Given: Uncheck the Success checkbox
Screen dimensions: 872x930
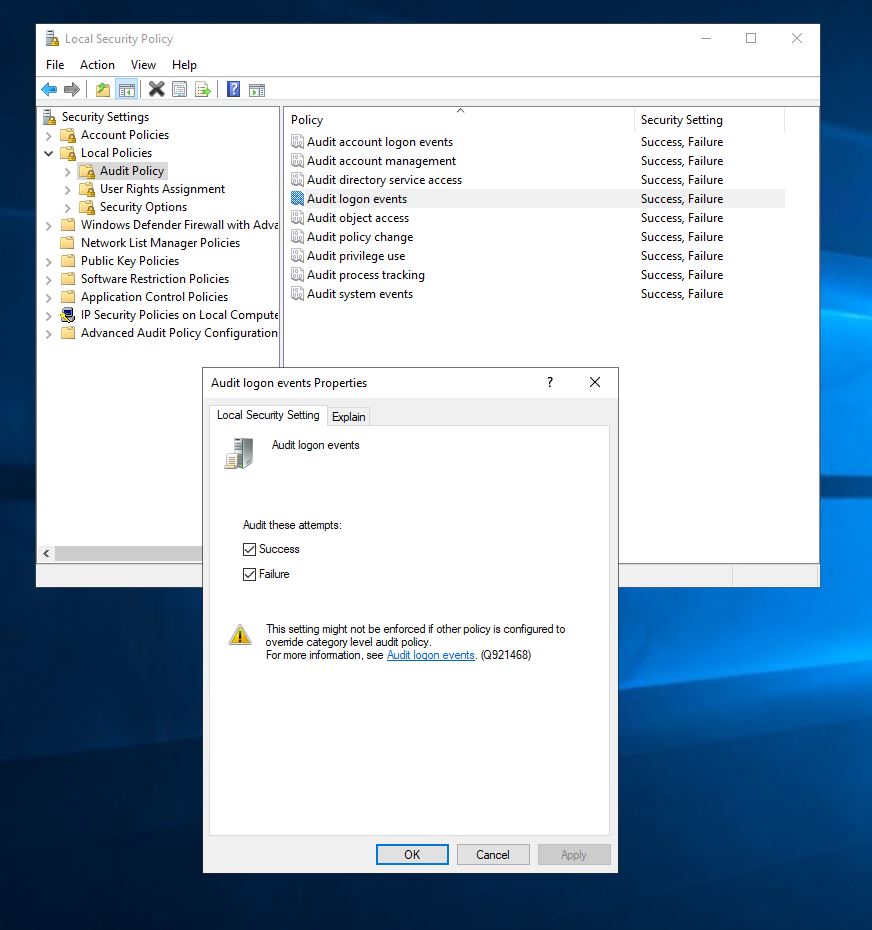Looking at the screenshot, I should pos(249,549).
